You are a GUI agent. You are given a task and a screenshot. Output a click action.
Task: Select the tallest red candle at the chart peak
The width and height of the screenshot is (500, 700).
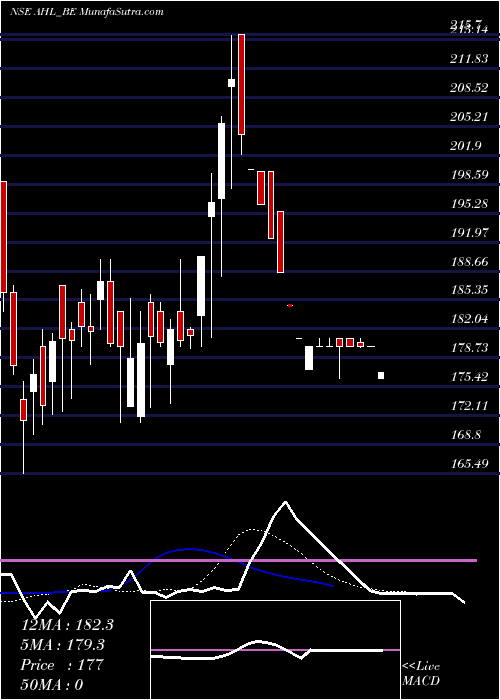(x=242, y=84)
